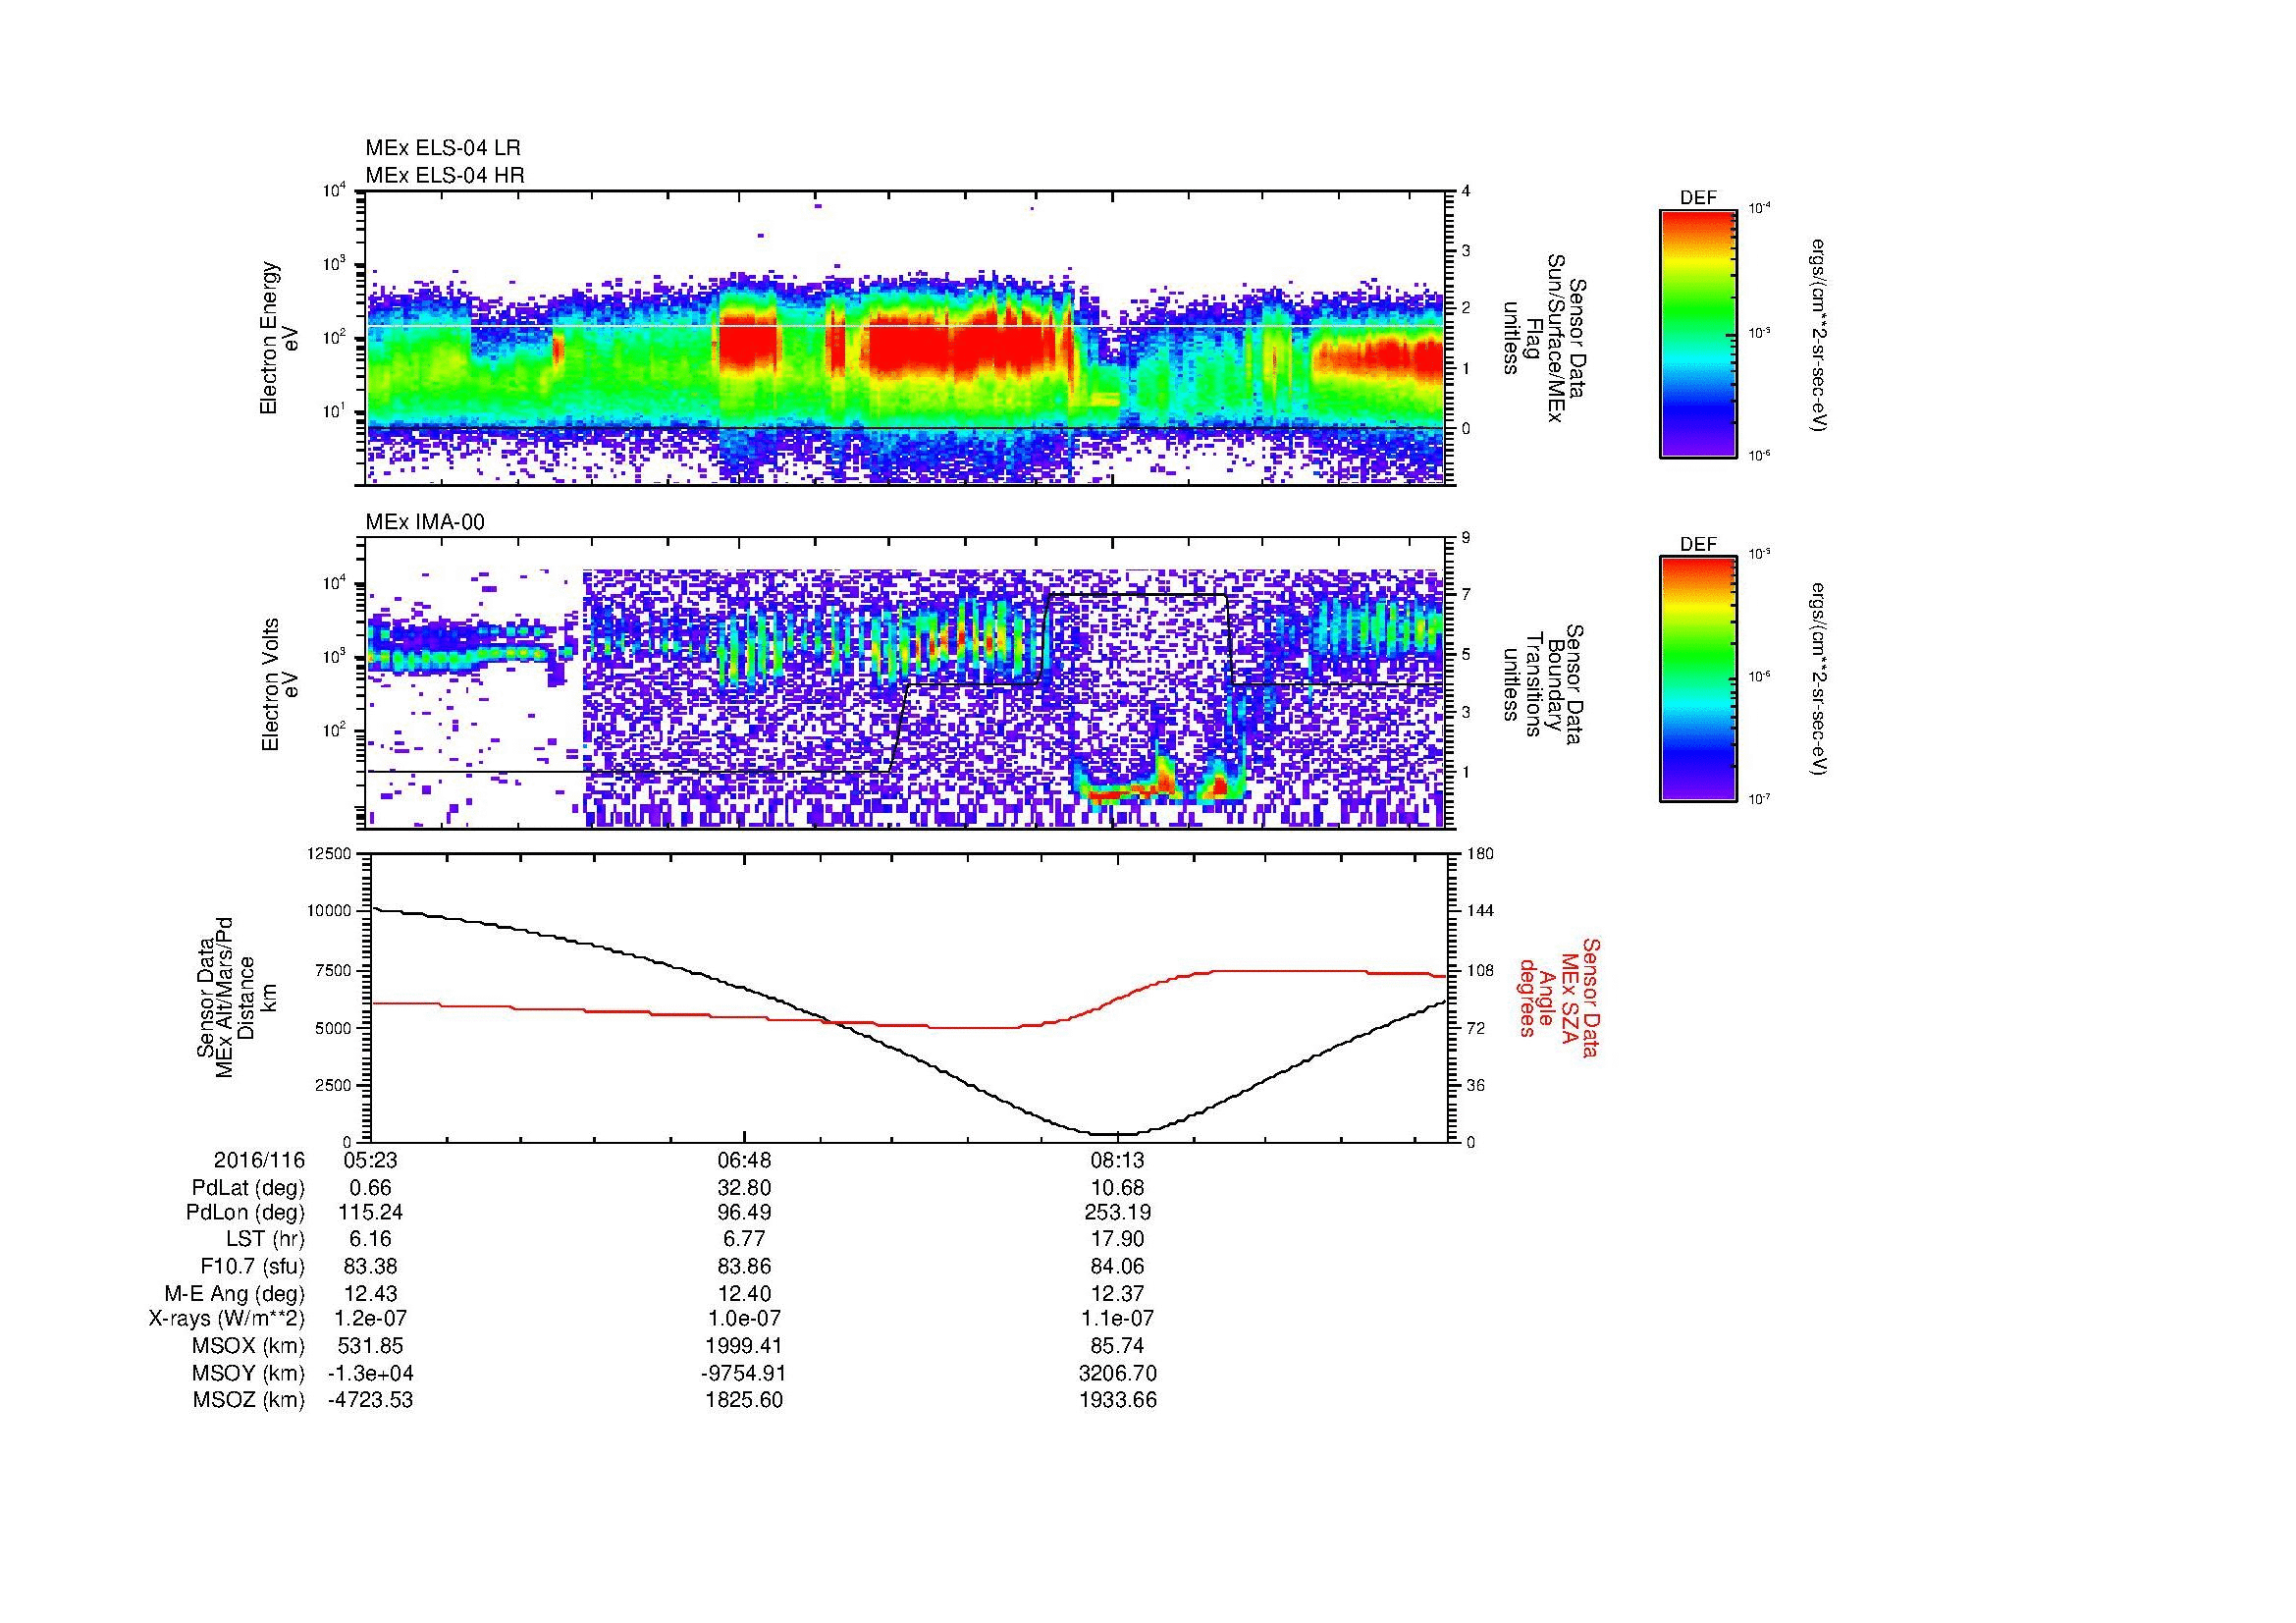Click the Electron Volts eV axis label
Image resolution: width=2296 pixels, height=1623 pixels.
[279, 685]
